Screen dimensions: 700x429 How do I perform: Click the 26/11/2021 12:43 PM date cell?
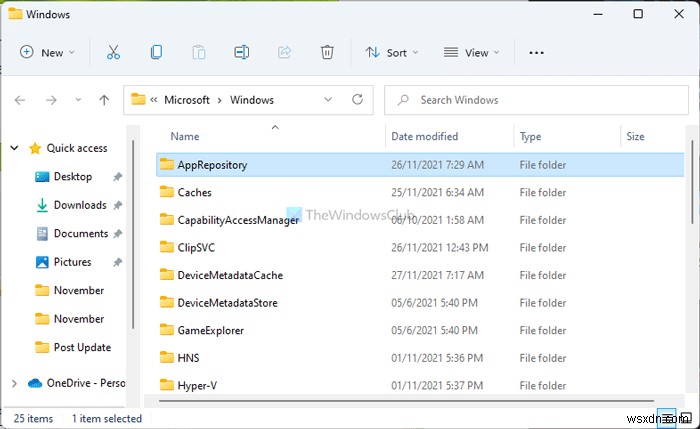[x=440, y=247]
